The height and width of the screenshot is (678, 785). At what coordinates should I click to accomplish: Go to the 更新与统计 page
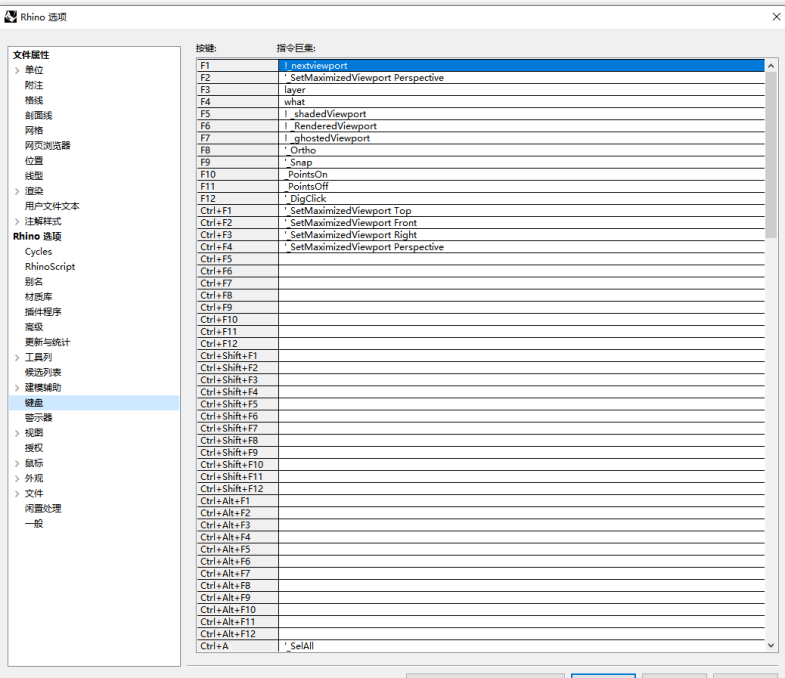(x=47, y=342)
